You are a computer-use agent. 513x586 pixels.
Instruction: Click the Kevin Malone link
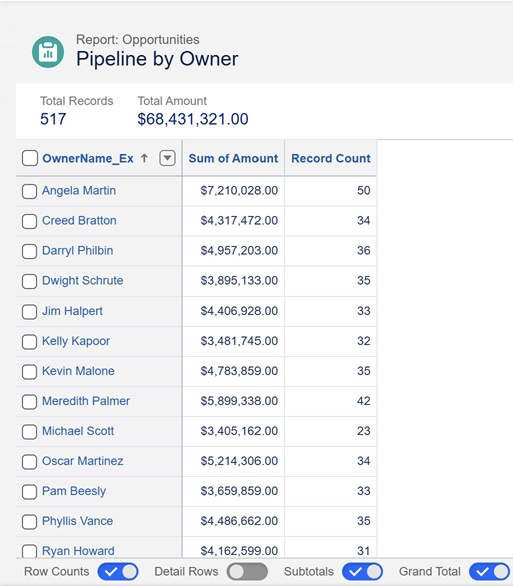point(78,371)
